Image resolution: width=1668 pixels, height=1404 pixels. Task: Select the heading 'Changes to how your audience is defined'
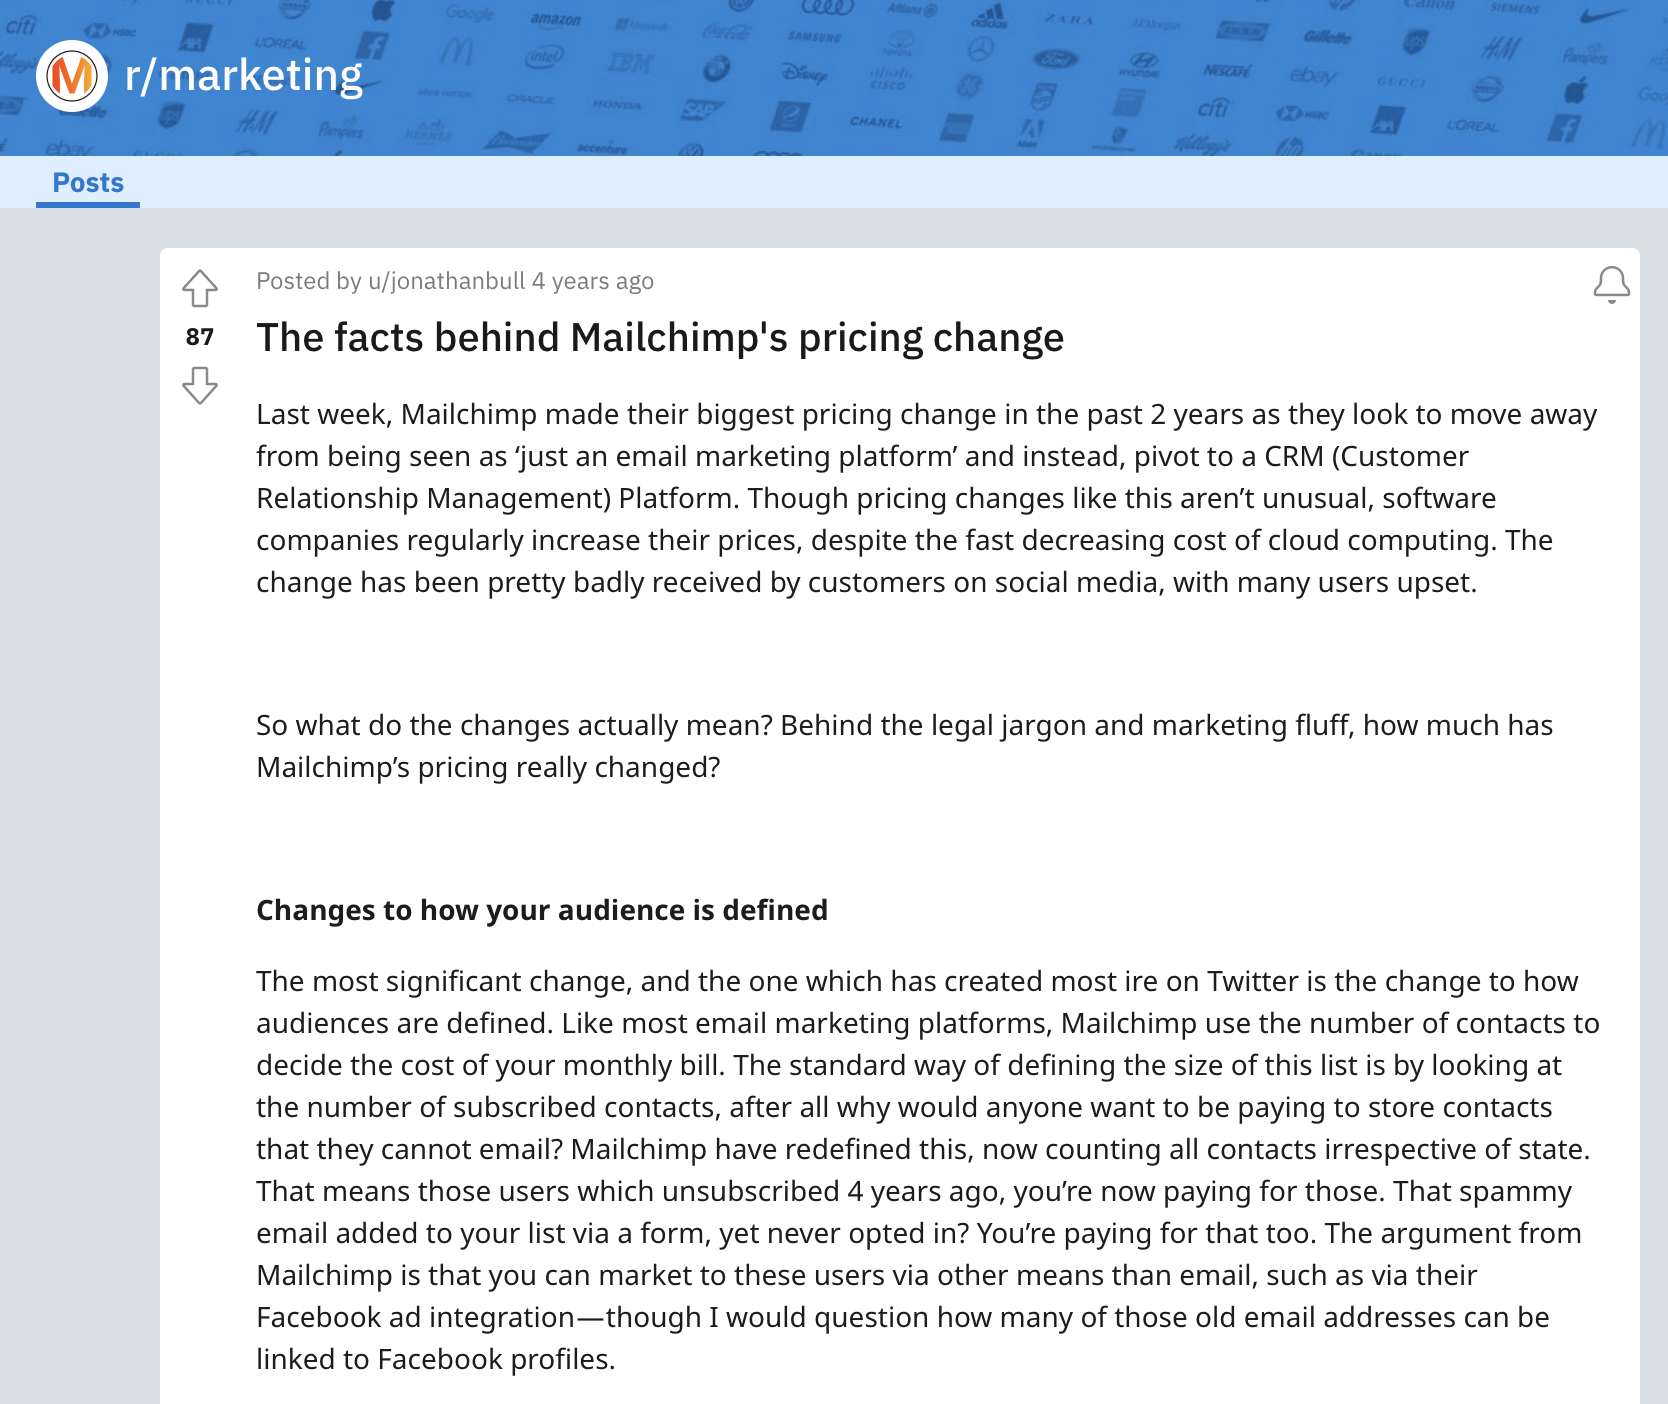click(x=543, y=910)
